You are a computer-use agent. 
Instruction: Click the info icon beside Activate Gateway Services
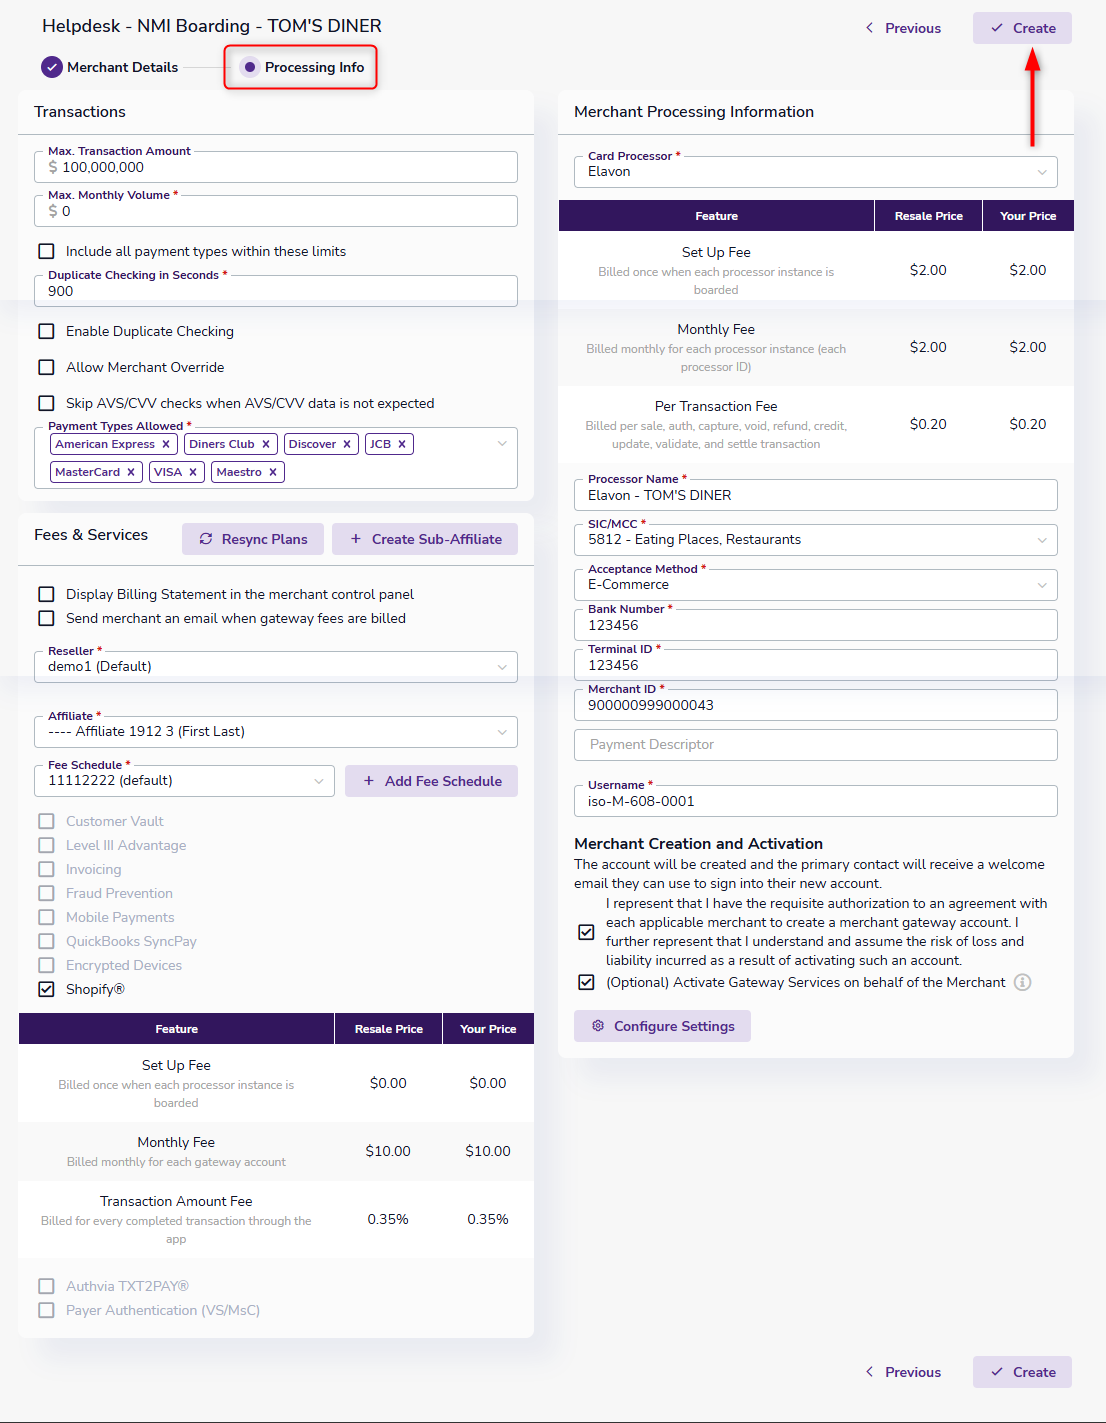(x=1022, y=982)
